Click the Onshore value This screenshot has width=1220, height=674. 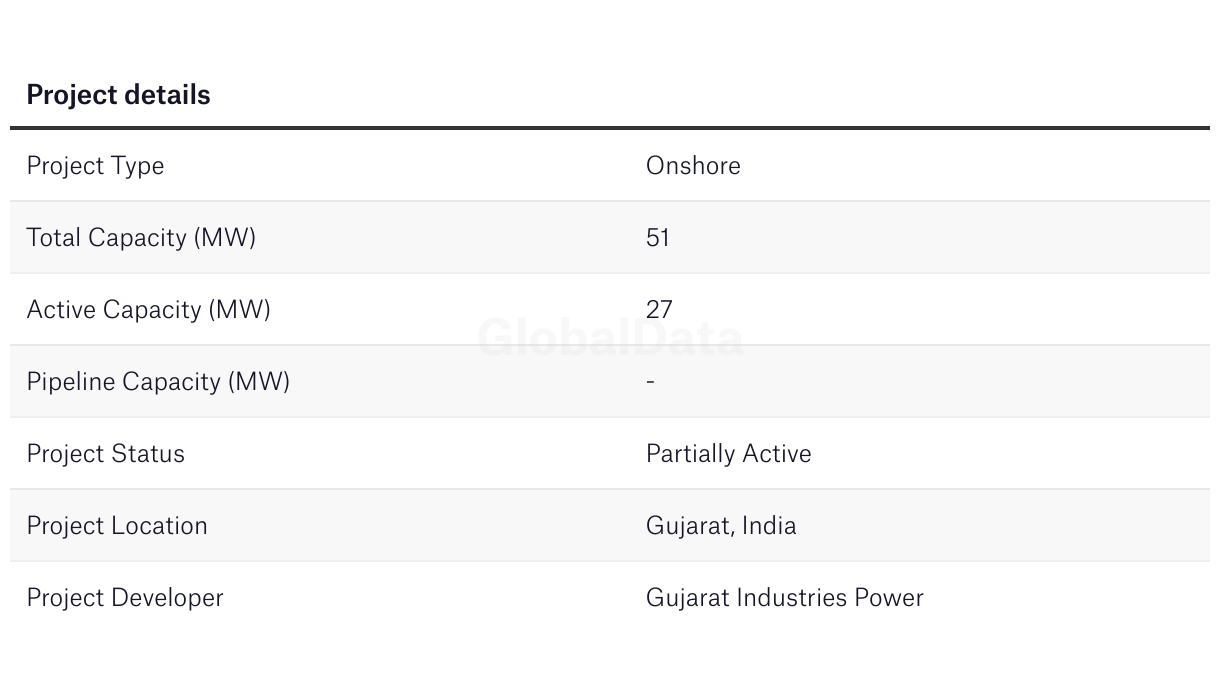[x=693, y=166]
